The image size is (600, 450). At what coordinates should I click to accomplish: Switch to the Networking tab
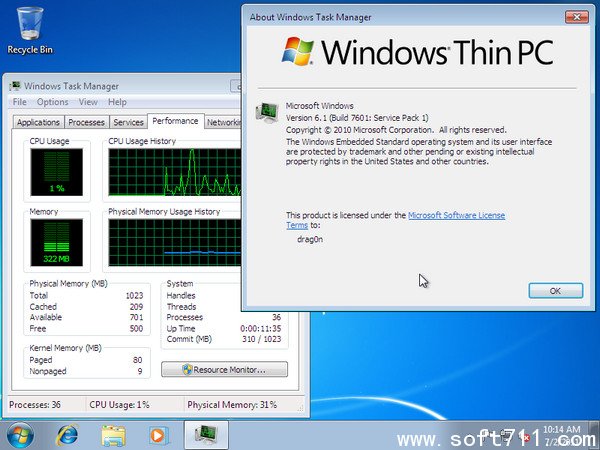(x=223, y=122)
